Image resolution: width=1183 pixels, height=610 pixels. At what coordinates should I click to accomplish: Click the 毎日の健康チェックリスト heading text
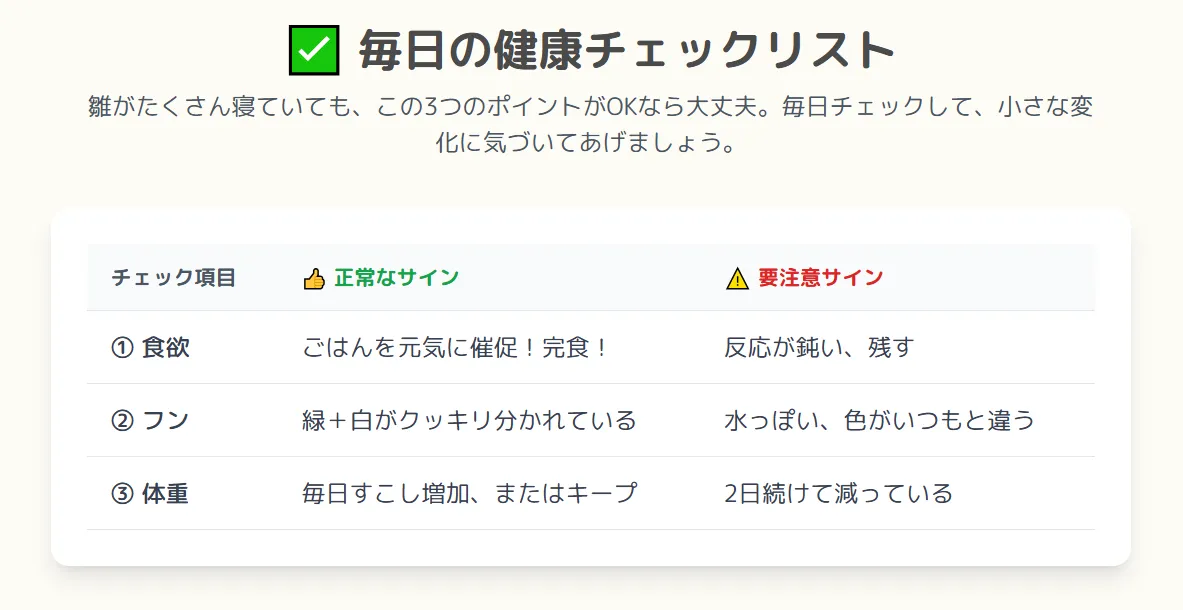click(x=626, y=51)
